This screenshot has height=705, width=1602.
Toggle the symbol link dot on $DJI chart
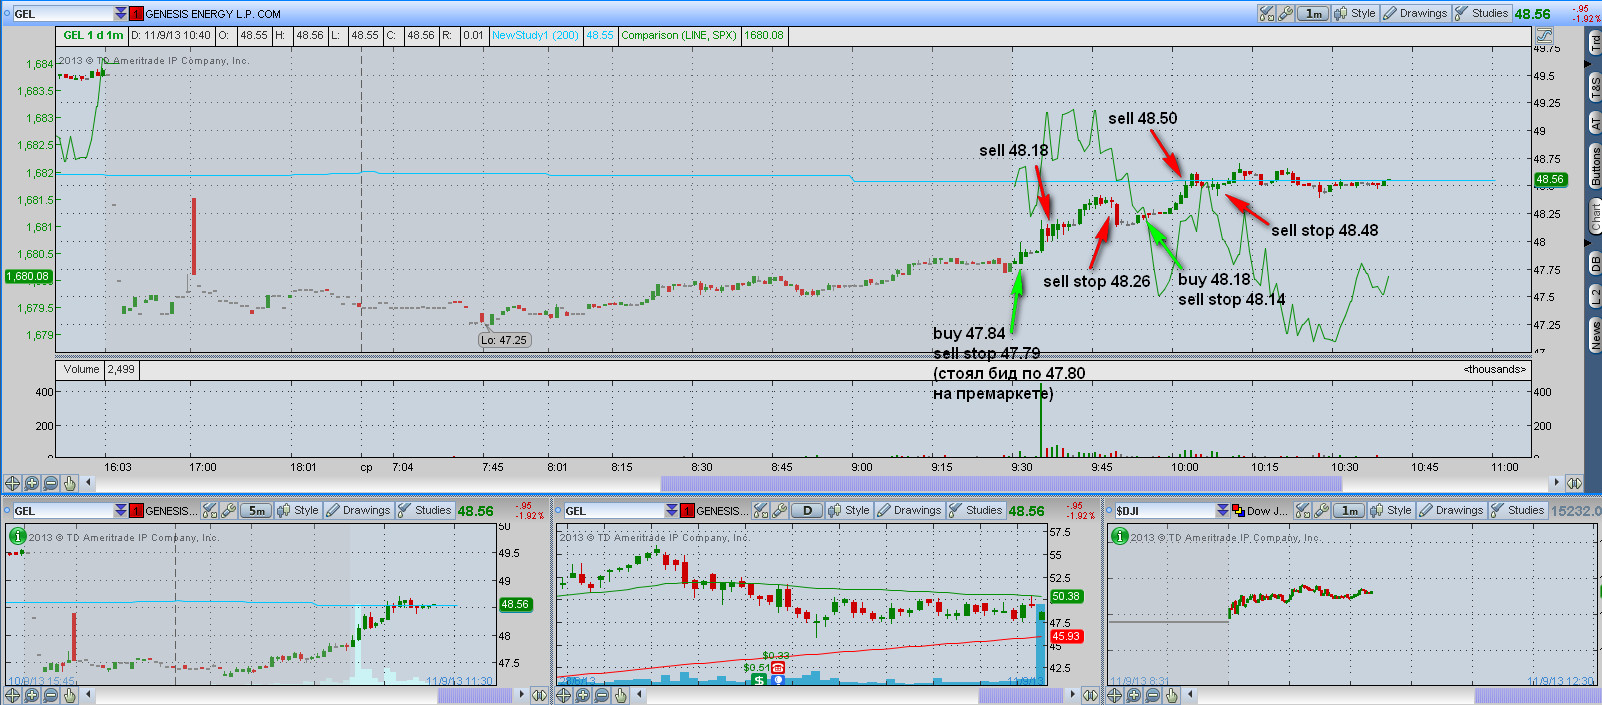pyautogui.click(x=1108, y=511)
